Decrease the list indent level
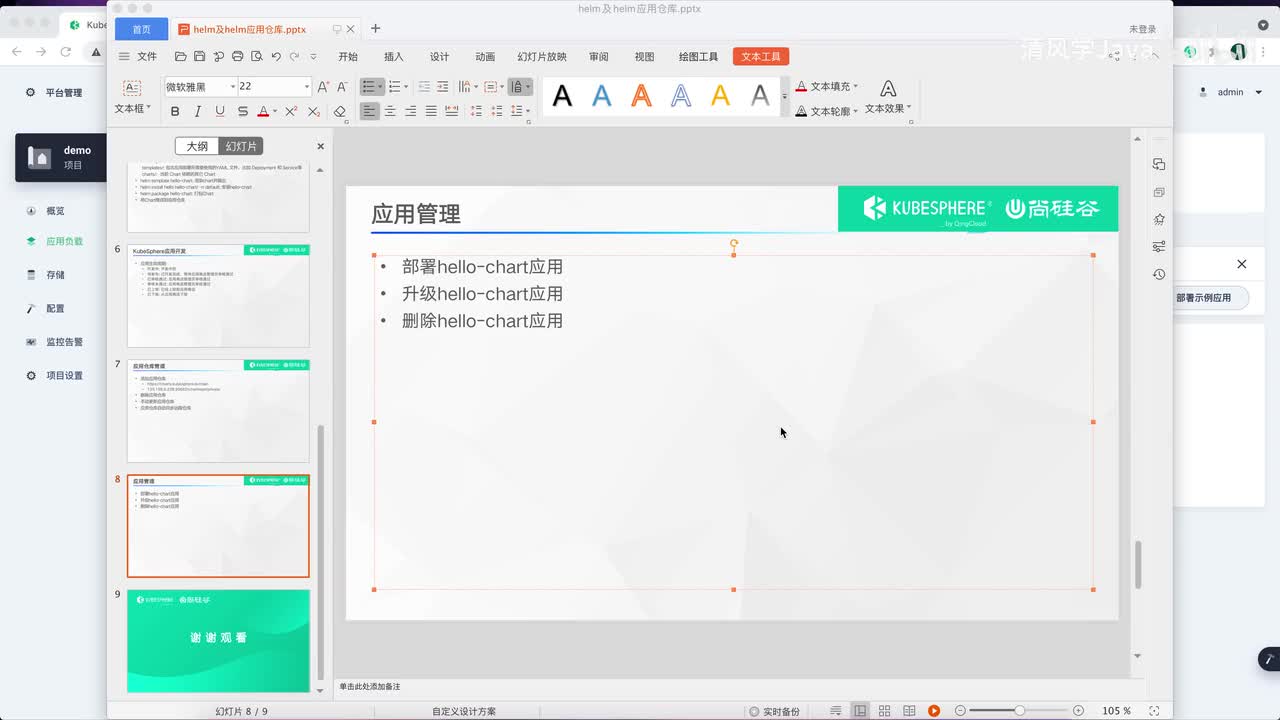1280x720 pixels. [x=424, y=87]
